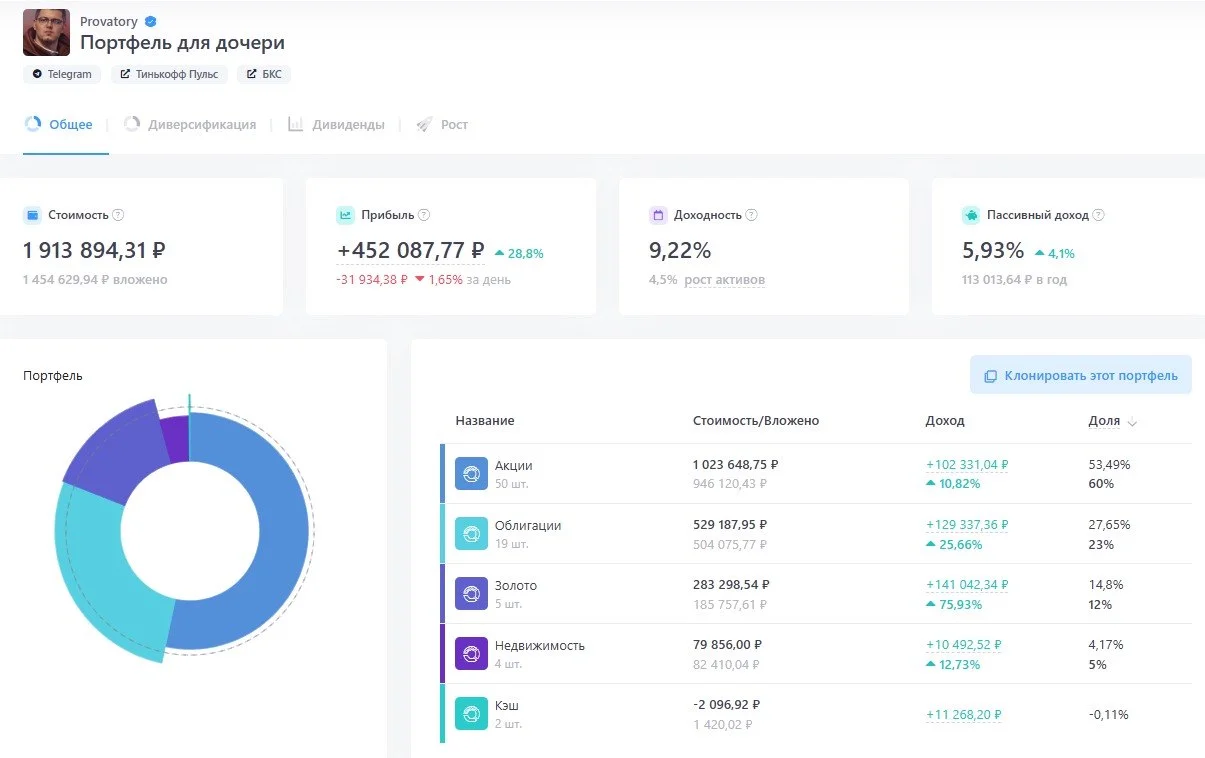Viewport: 1205px width, 758px height.
Task: Click the +141 042,34 ₽ income of Золото
Action: click(x=967, y=585)
